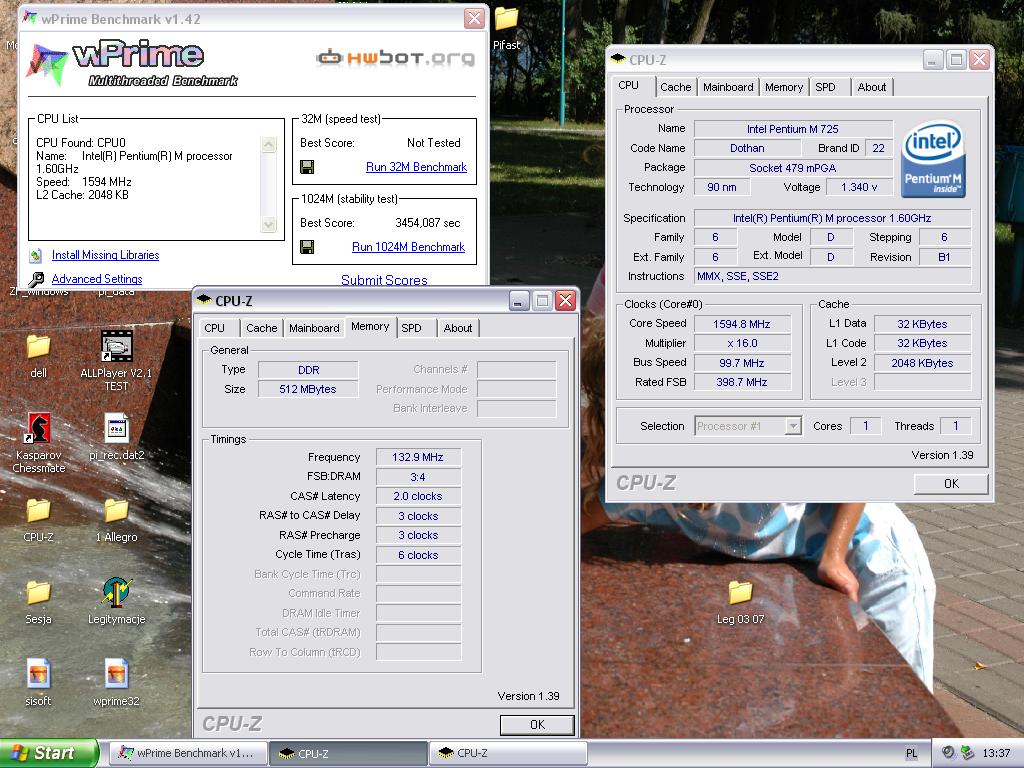Open the Windows Start menu

[49, 753]
